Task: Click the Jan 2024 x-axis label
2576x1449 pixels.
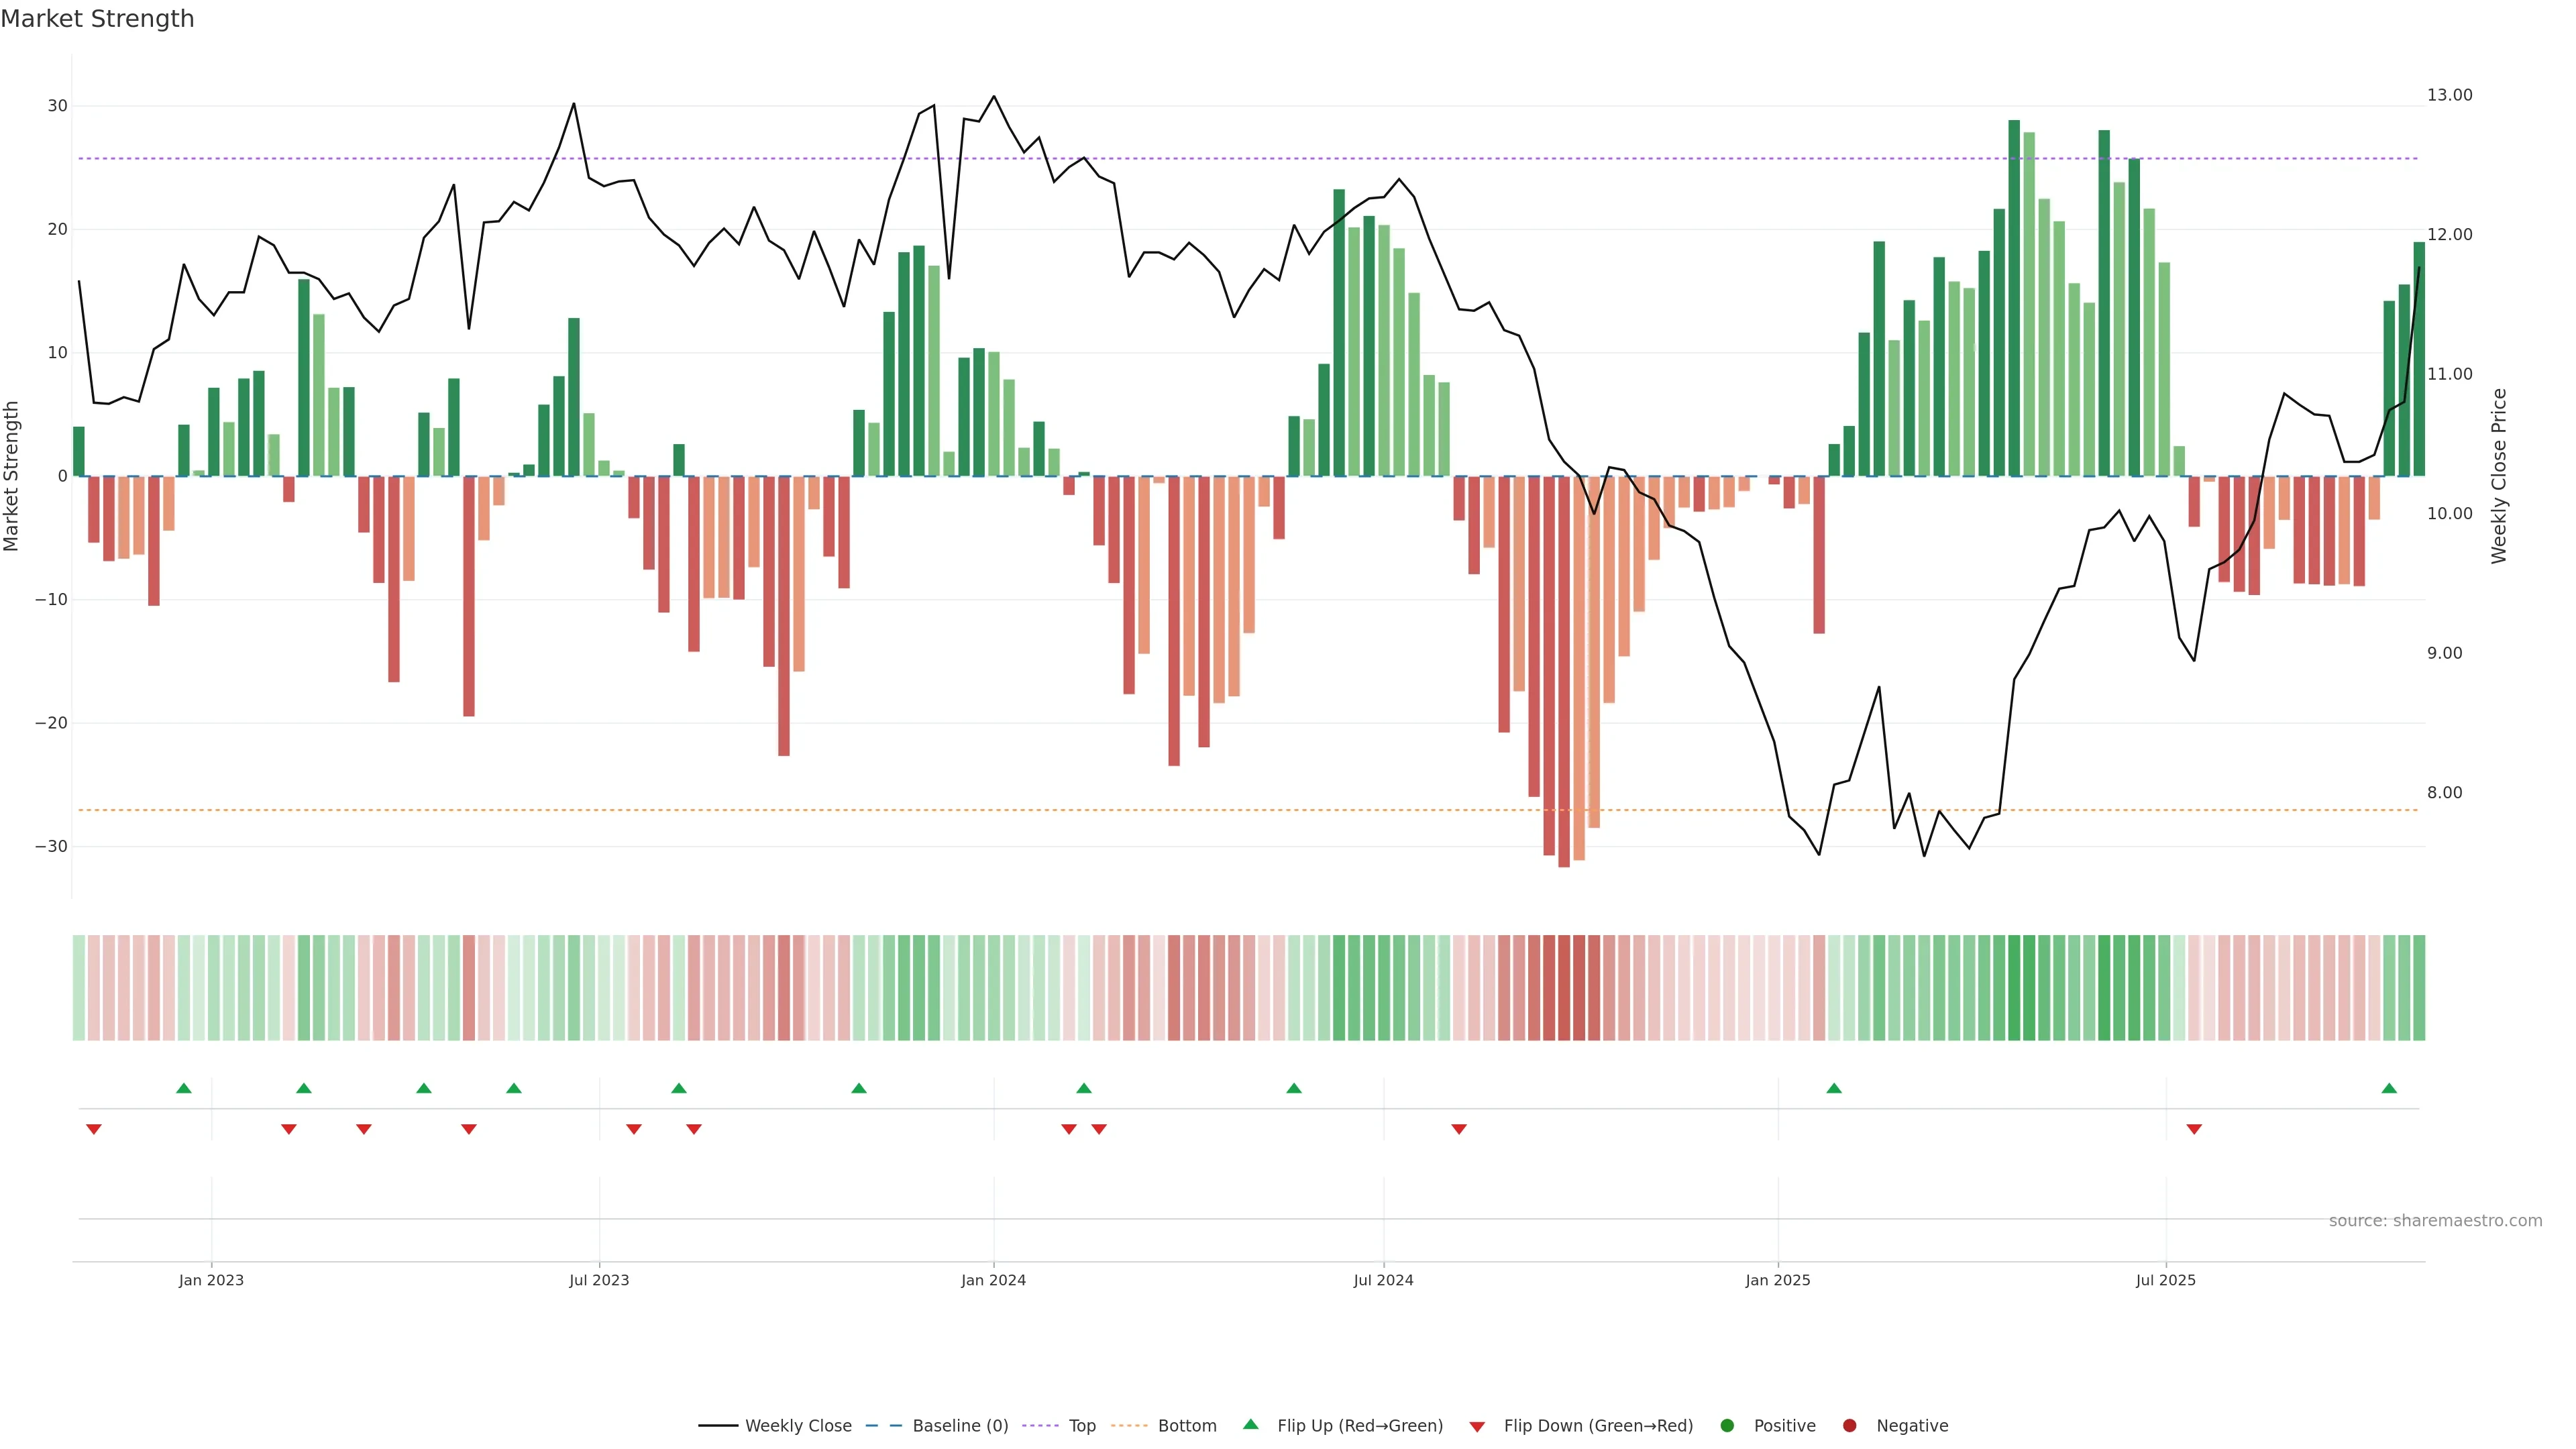Action: click(993, 1280)
